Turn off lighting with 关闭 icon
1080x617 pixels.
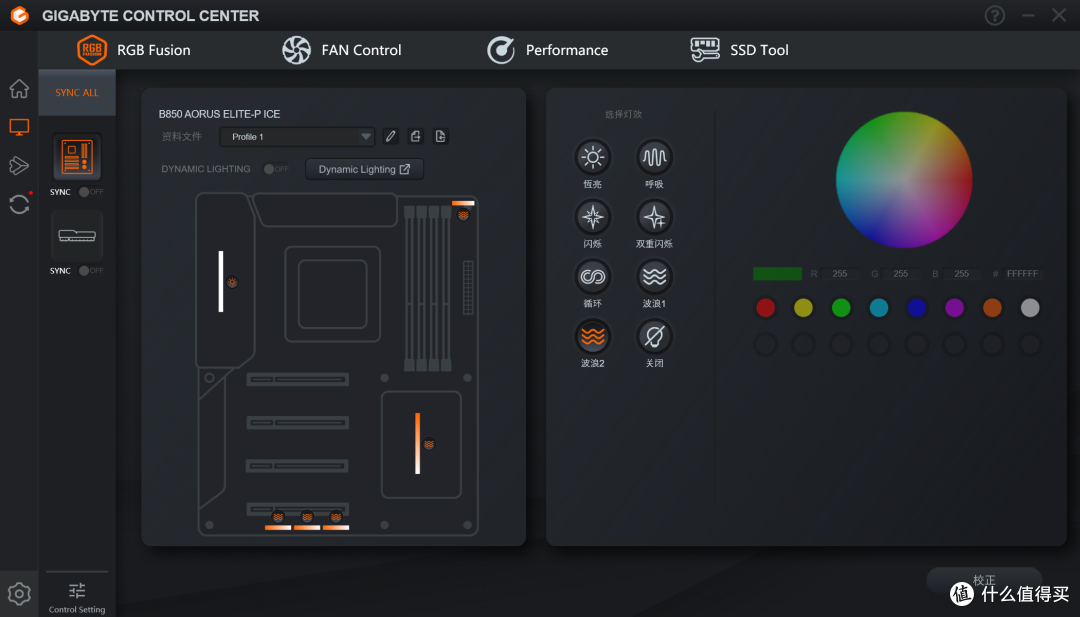654,337
